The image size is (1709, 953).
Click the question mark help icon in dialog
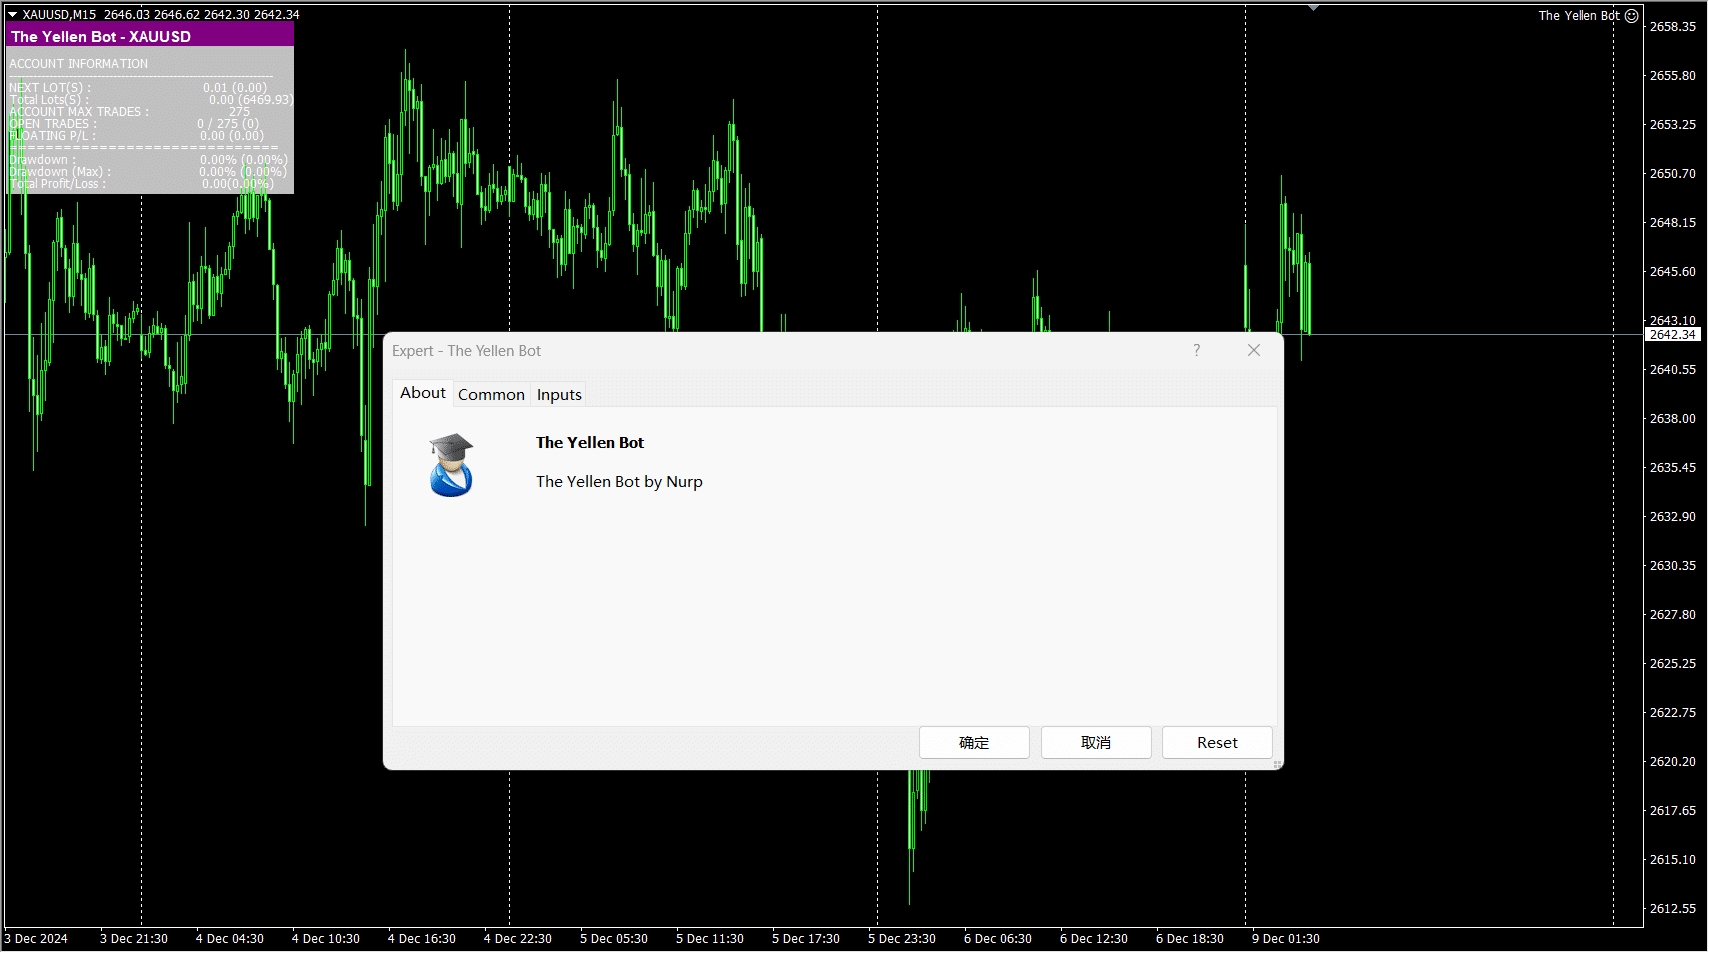click(1196, 350)
